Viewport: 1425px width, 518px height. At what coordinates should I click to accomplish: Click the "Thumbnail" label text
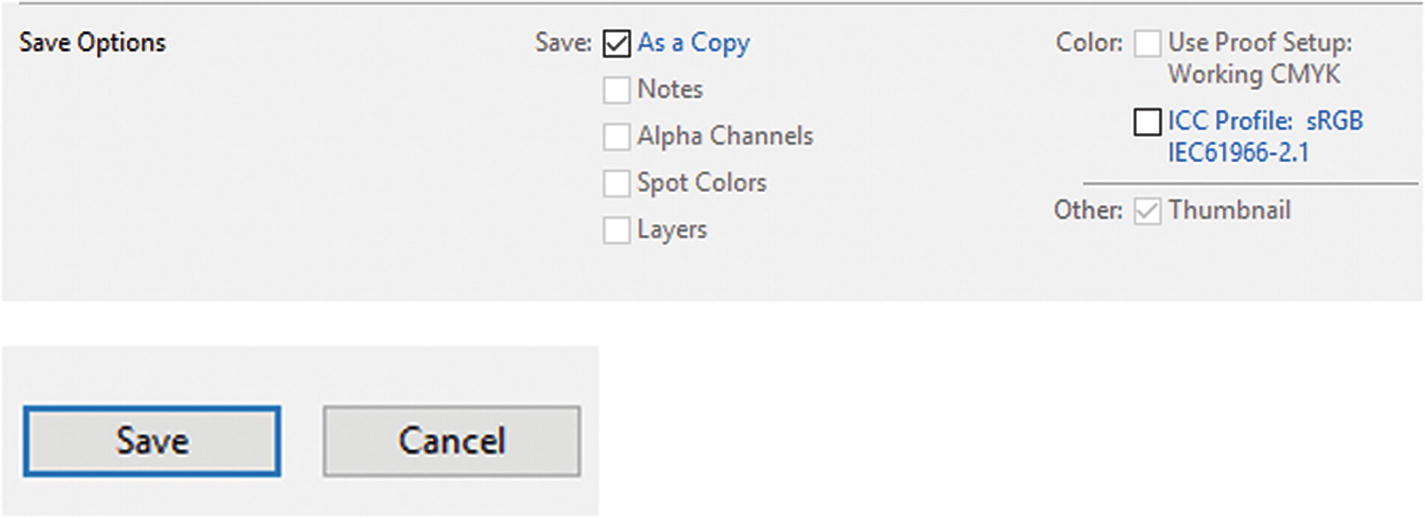click(x=1229, y=211)
